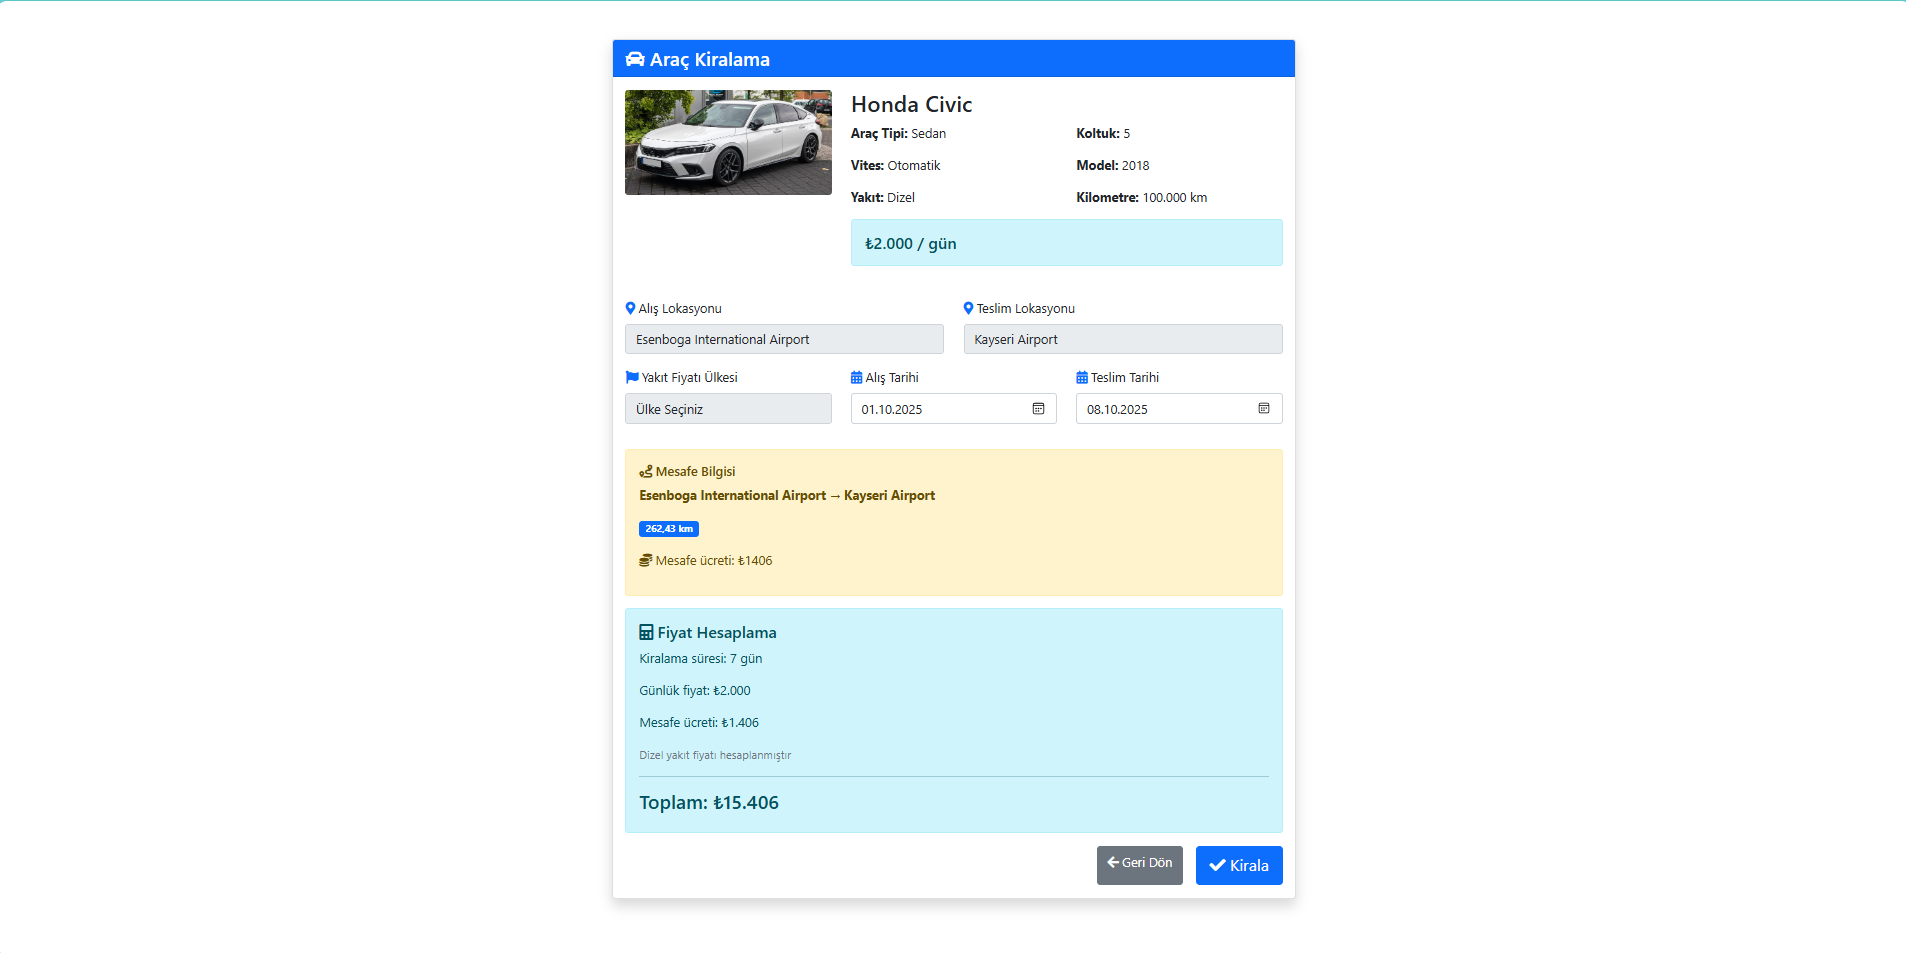
Task: Click Vites: Otomatik spec
Action: [x=895, y=165]
